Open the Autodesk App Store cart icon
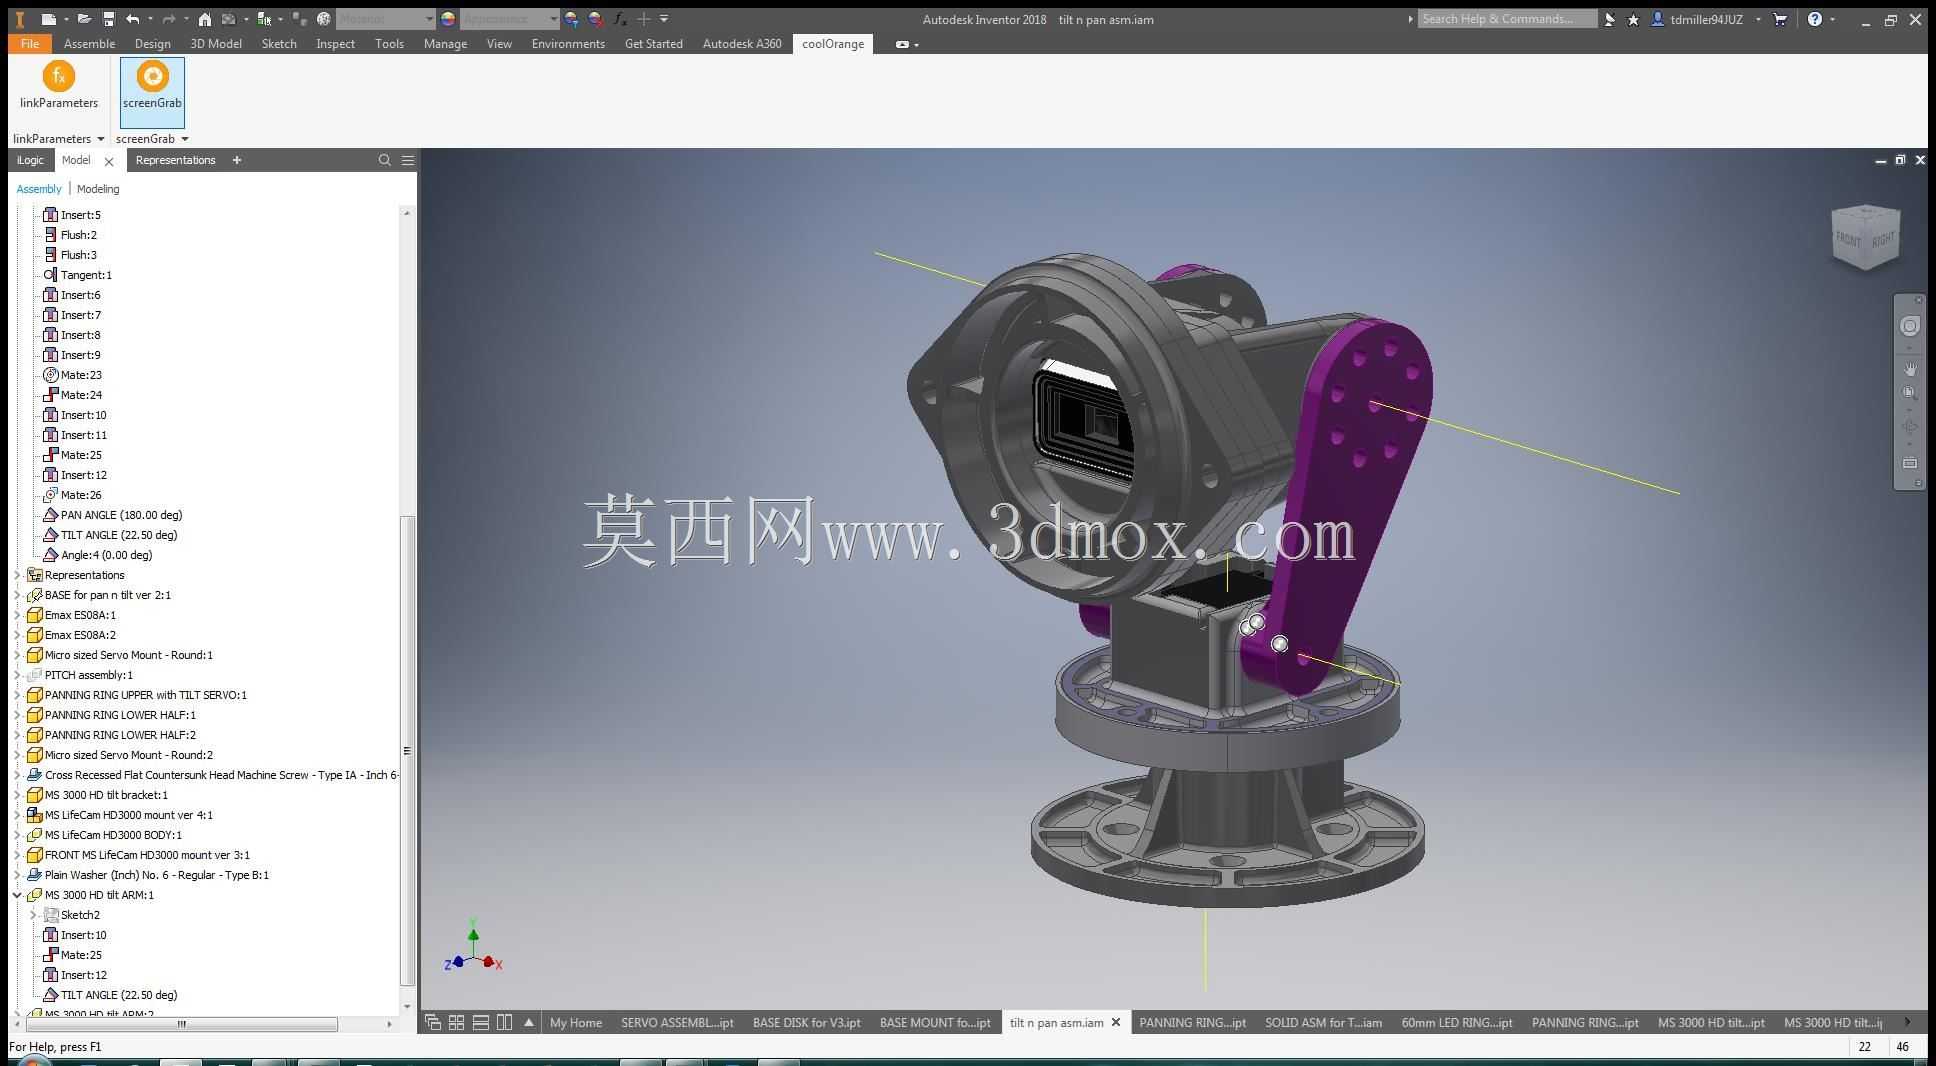Image resolution: width=1936 pixels, height=1066 pixels. tap(1780, 19)
